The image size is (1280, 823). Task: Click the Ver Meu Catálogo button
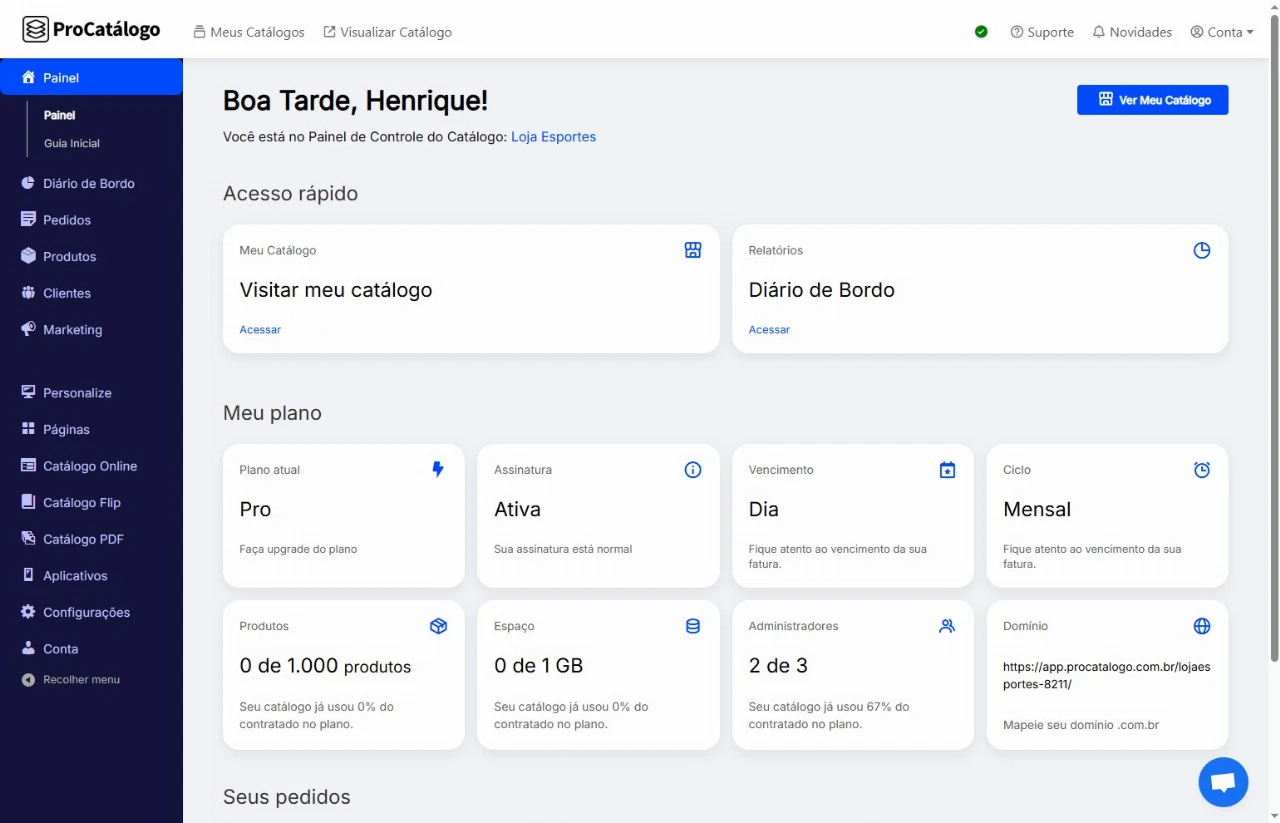[1152, 100]
